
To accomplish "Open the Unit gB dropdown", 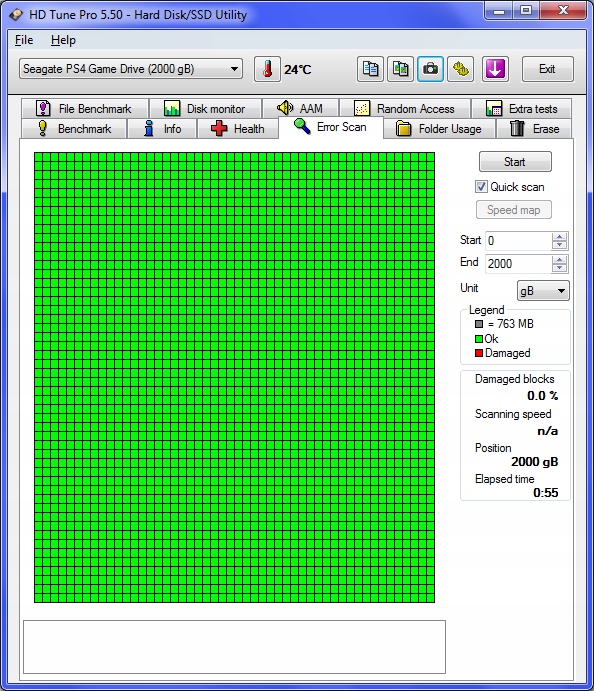I will pos(543,291).
